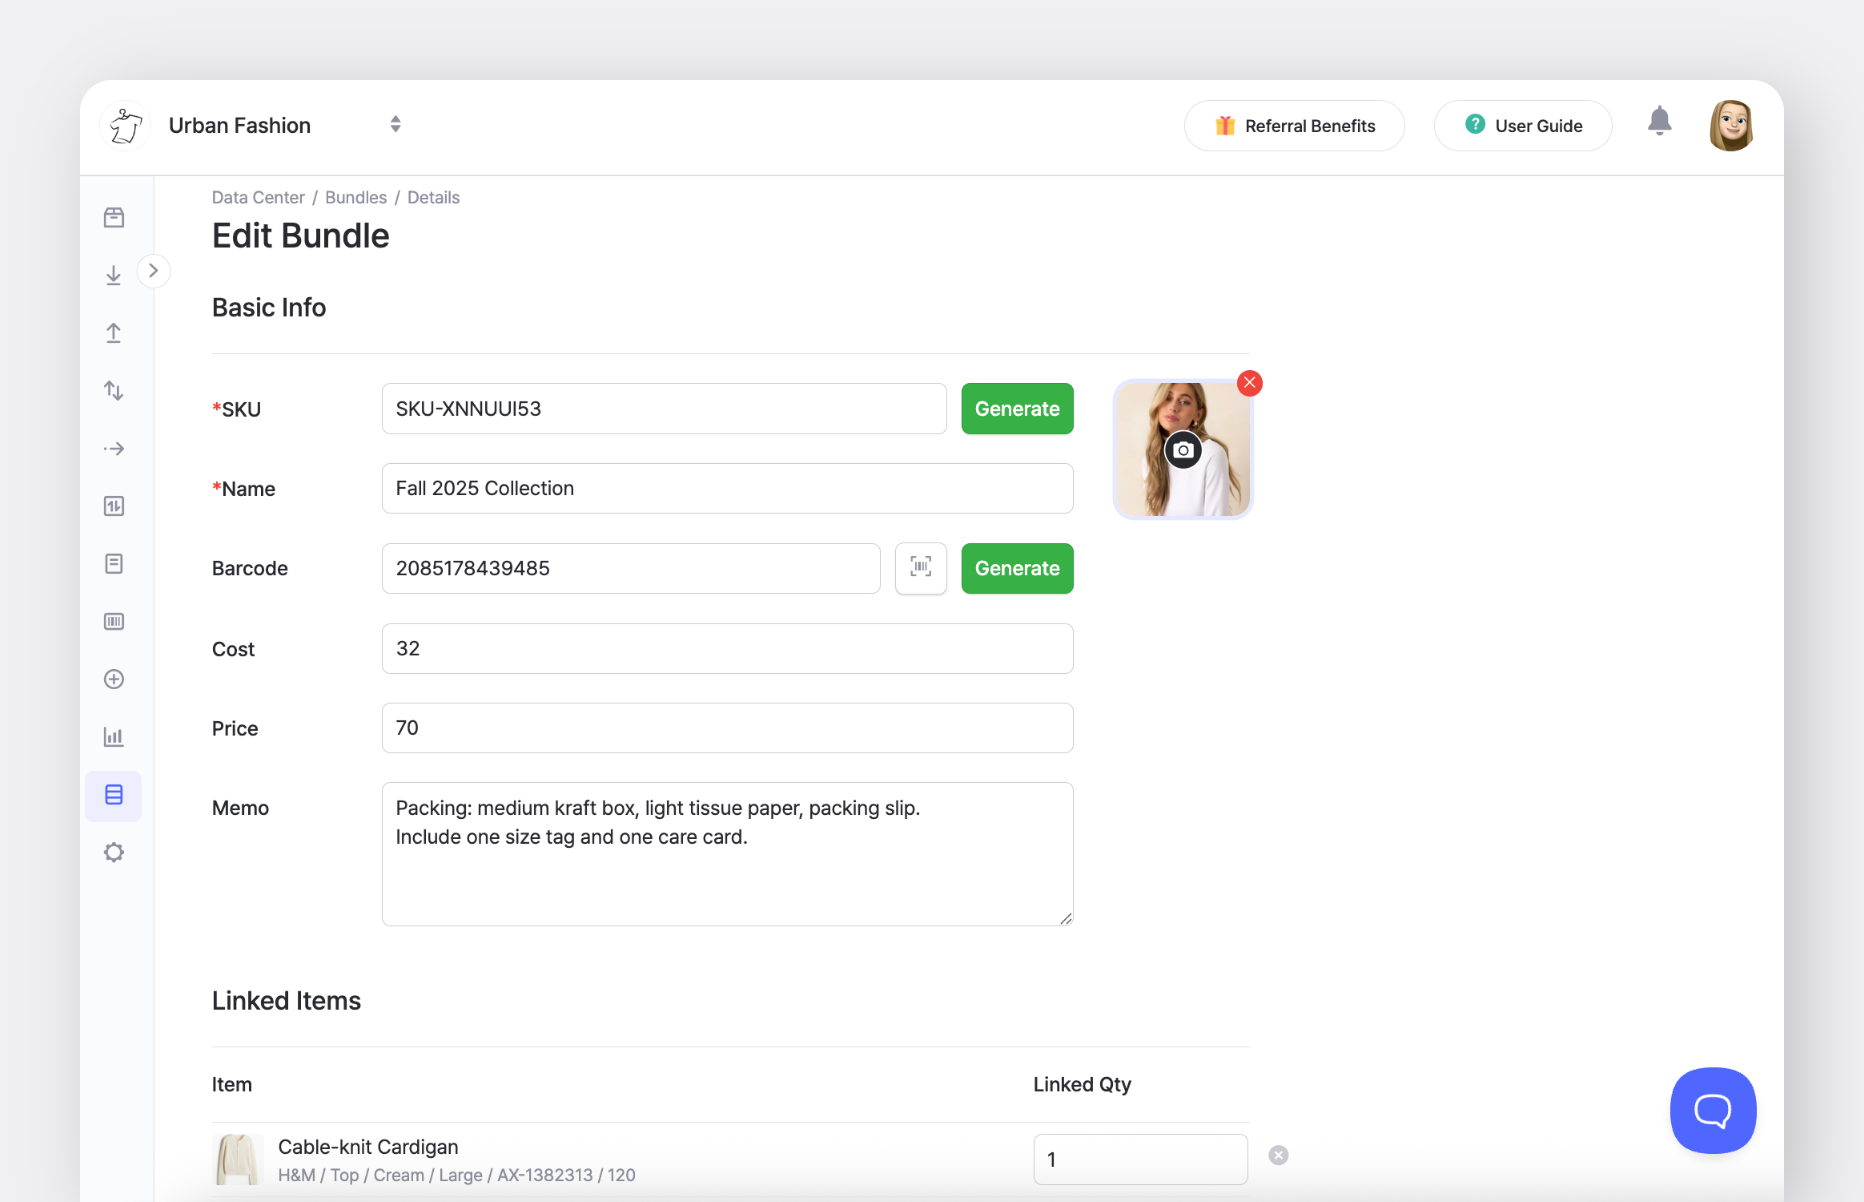Edit the Linked Qty value for the cardigan
Viewport: 1864px width, 1202px height.
(1140, 1159)
